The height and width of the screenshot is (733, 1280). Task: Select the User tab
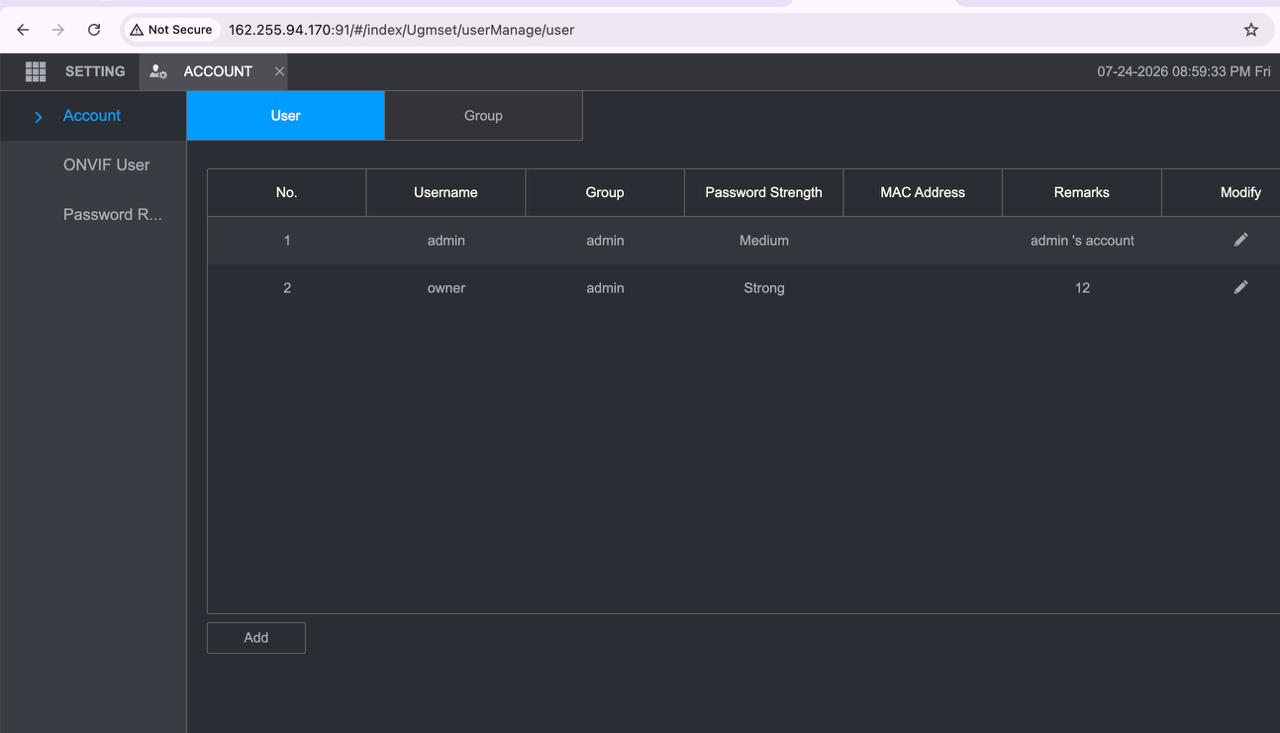tap(285, 115)
